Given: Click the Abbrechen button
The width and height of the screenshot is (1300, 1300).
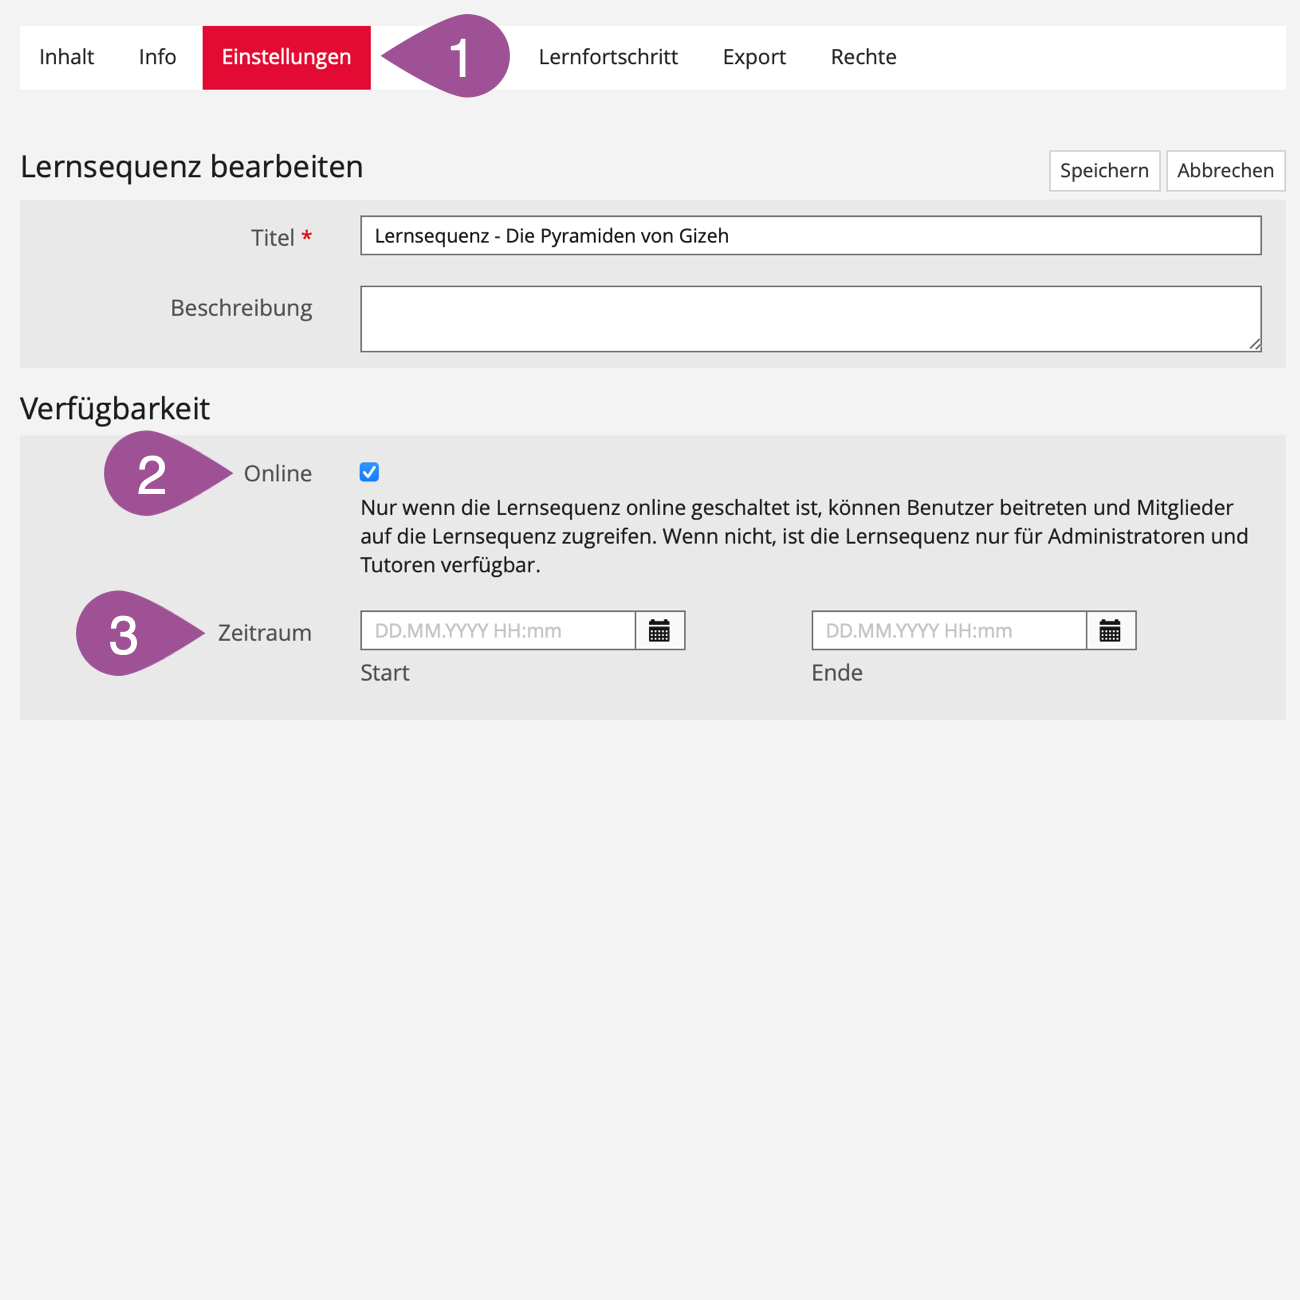Looking at the screenshot, I should click(x=1225, y=170).
